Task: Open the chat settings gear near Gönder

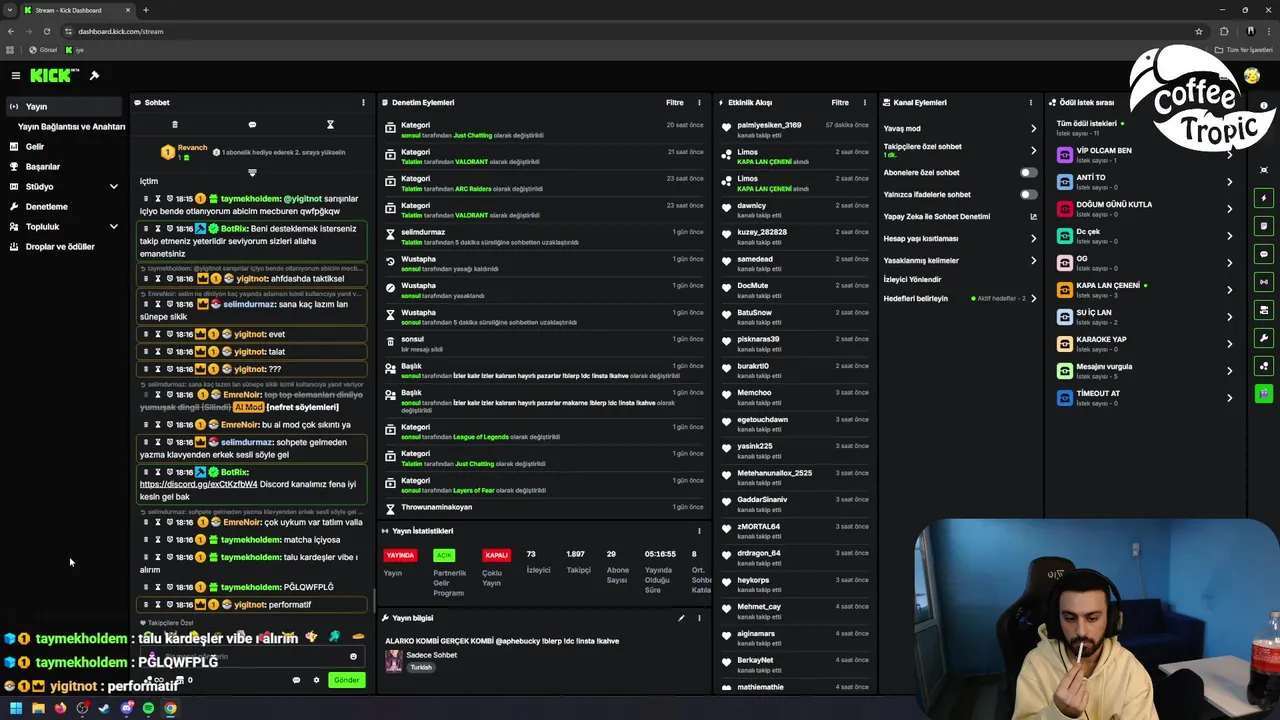Action: coord(316,680)
